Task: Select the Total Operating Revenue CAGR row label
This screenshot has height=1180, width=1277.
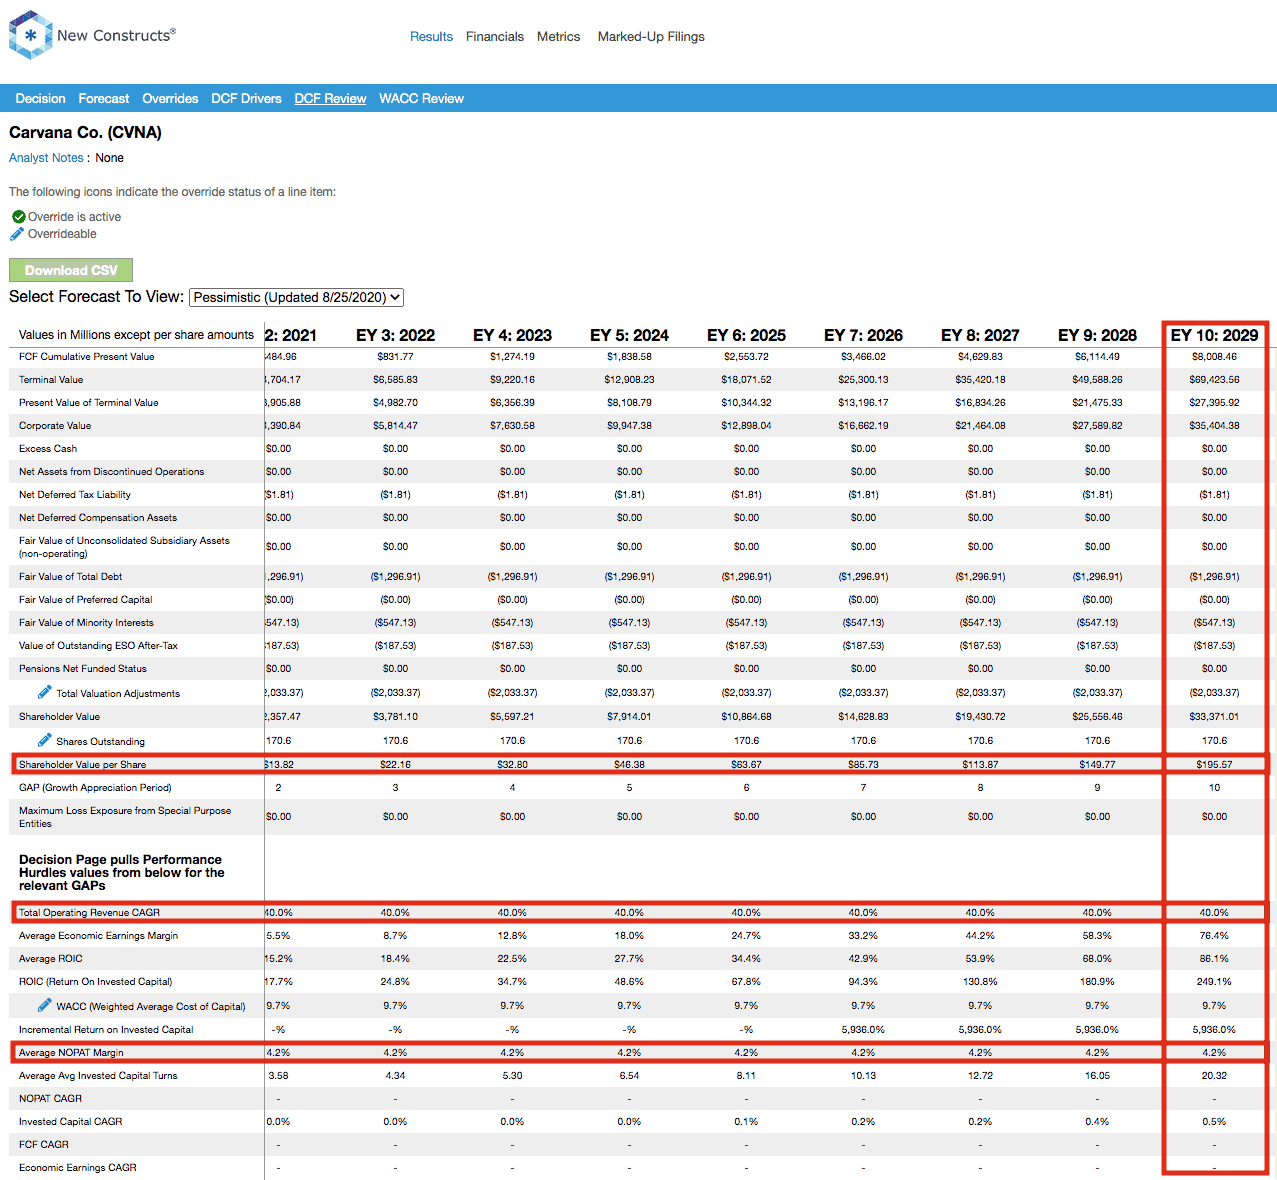Action: tap(89, 912)
